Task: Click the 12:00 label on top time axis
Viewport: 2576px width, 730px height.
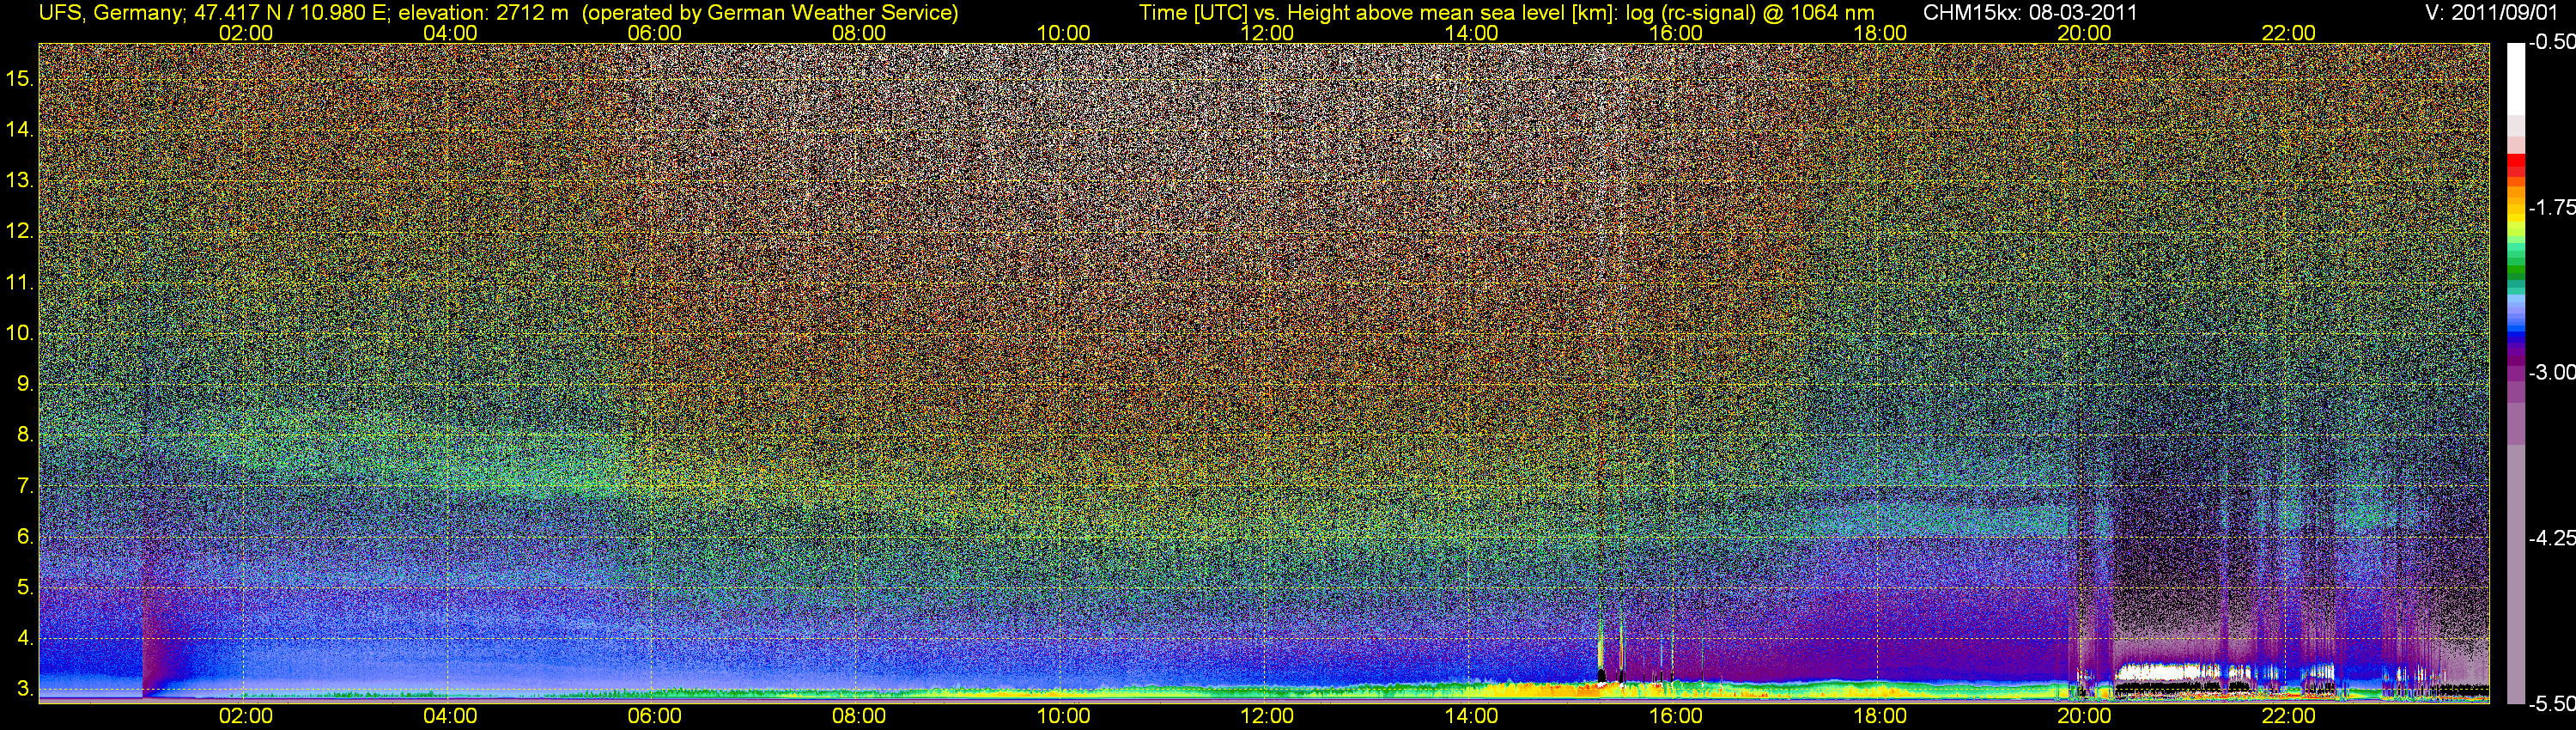Action: click(1267, 33)
